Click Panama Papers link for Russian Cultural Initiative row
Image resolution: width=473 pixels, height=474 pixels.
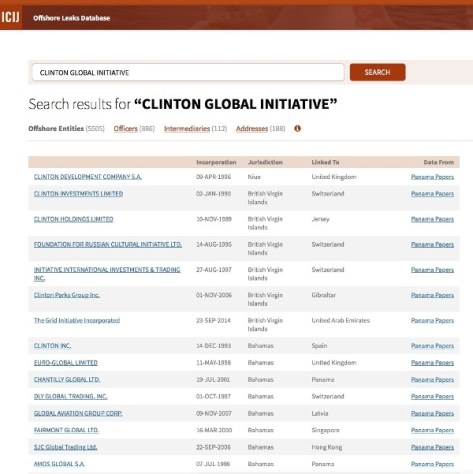pos(432,244)
